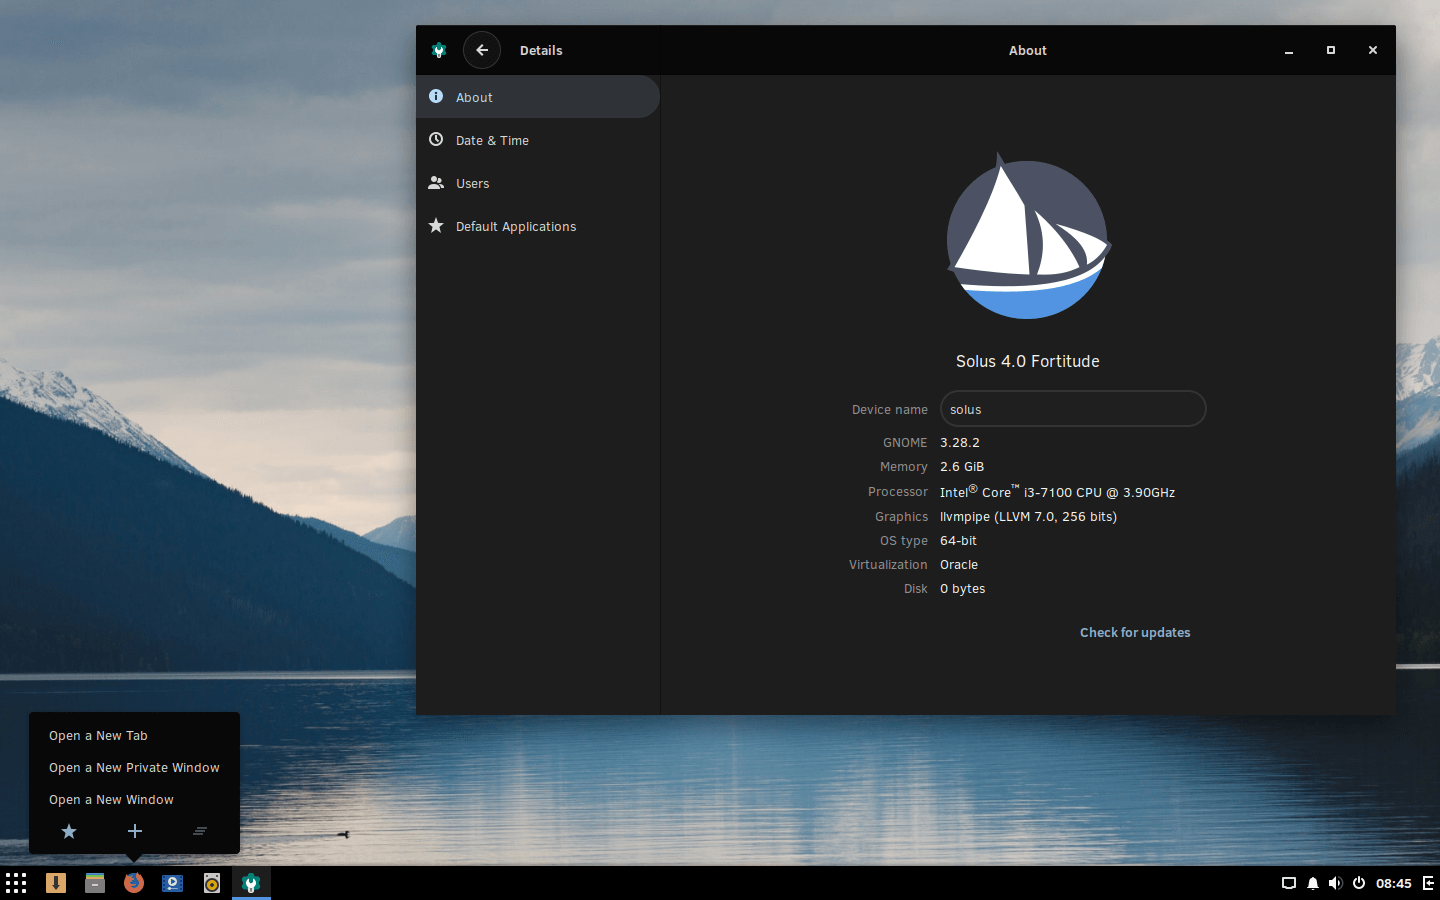The height and width of the screenshot is (900, 1440).
Task: Open the power menu icon in the tray
Action: (1359, 883)
